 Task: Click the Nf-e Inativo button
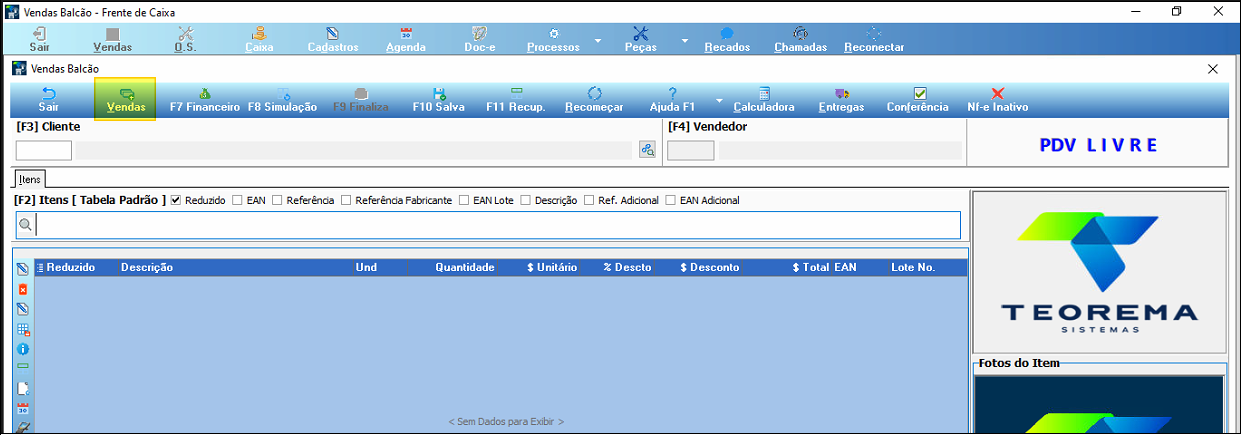coord(997,99)
